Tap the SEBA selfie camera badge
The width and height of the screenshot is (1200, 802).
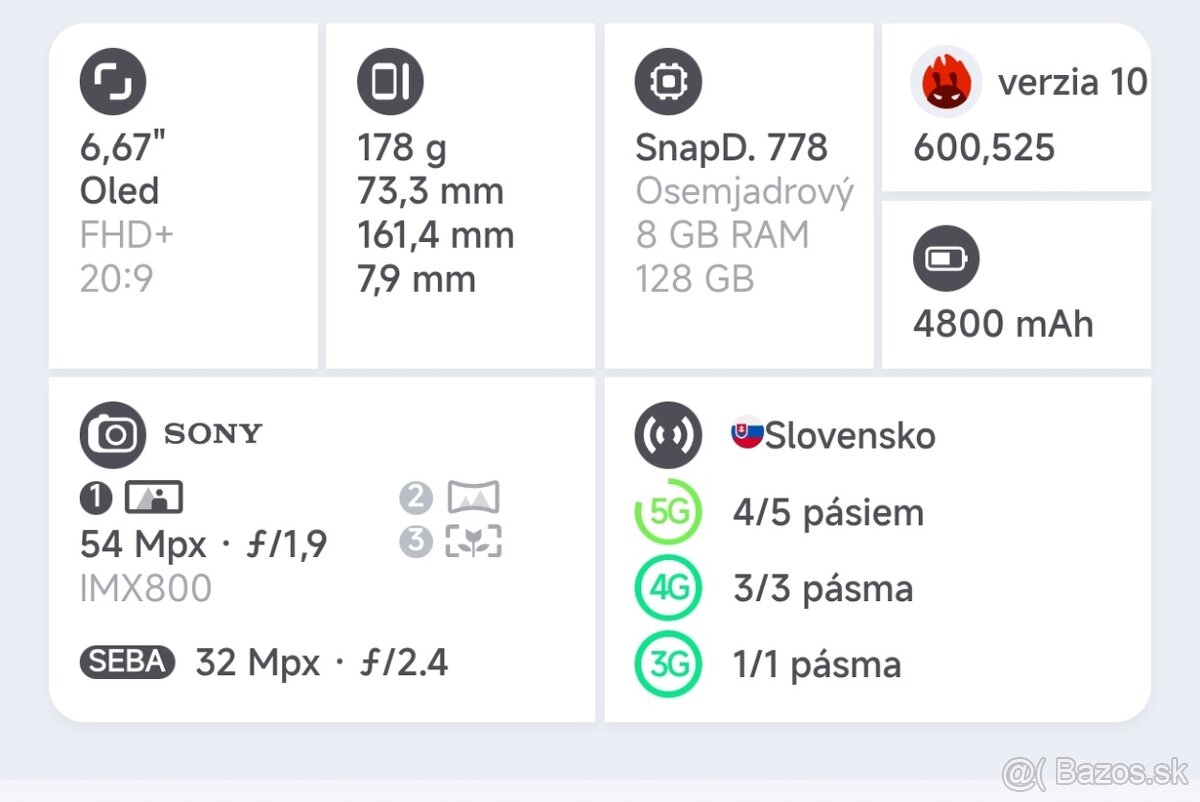pyautogui.click(x=127, y=662)
